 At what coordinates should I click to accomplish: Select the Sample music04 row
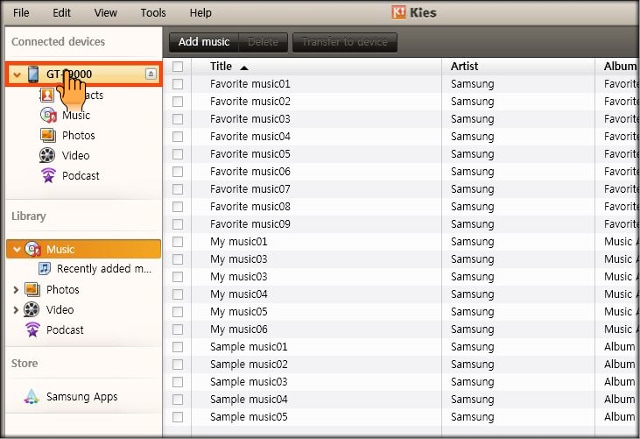click(x=401, y=400)
